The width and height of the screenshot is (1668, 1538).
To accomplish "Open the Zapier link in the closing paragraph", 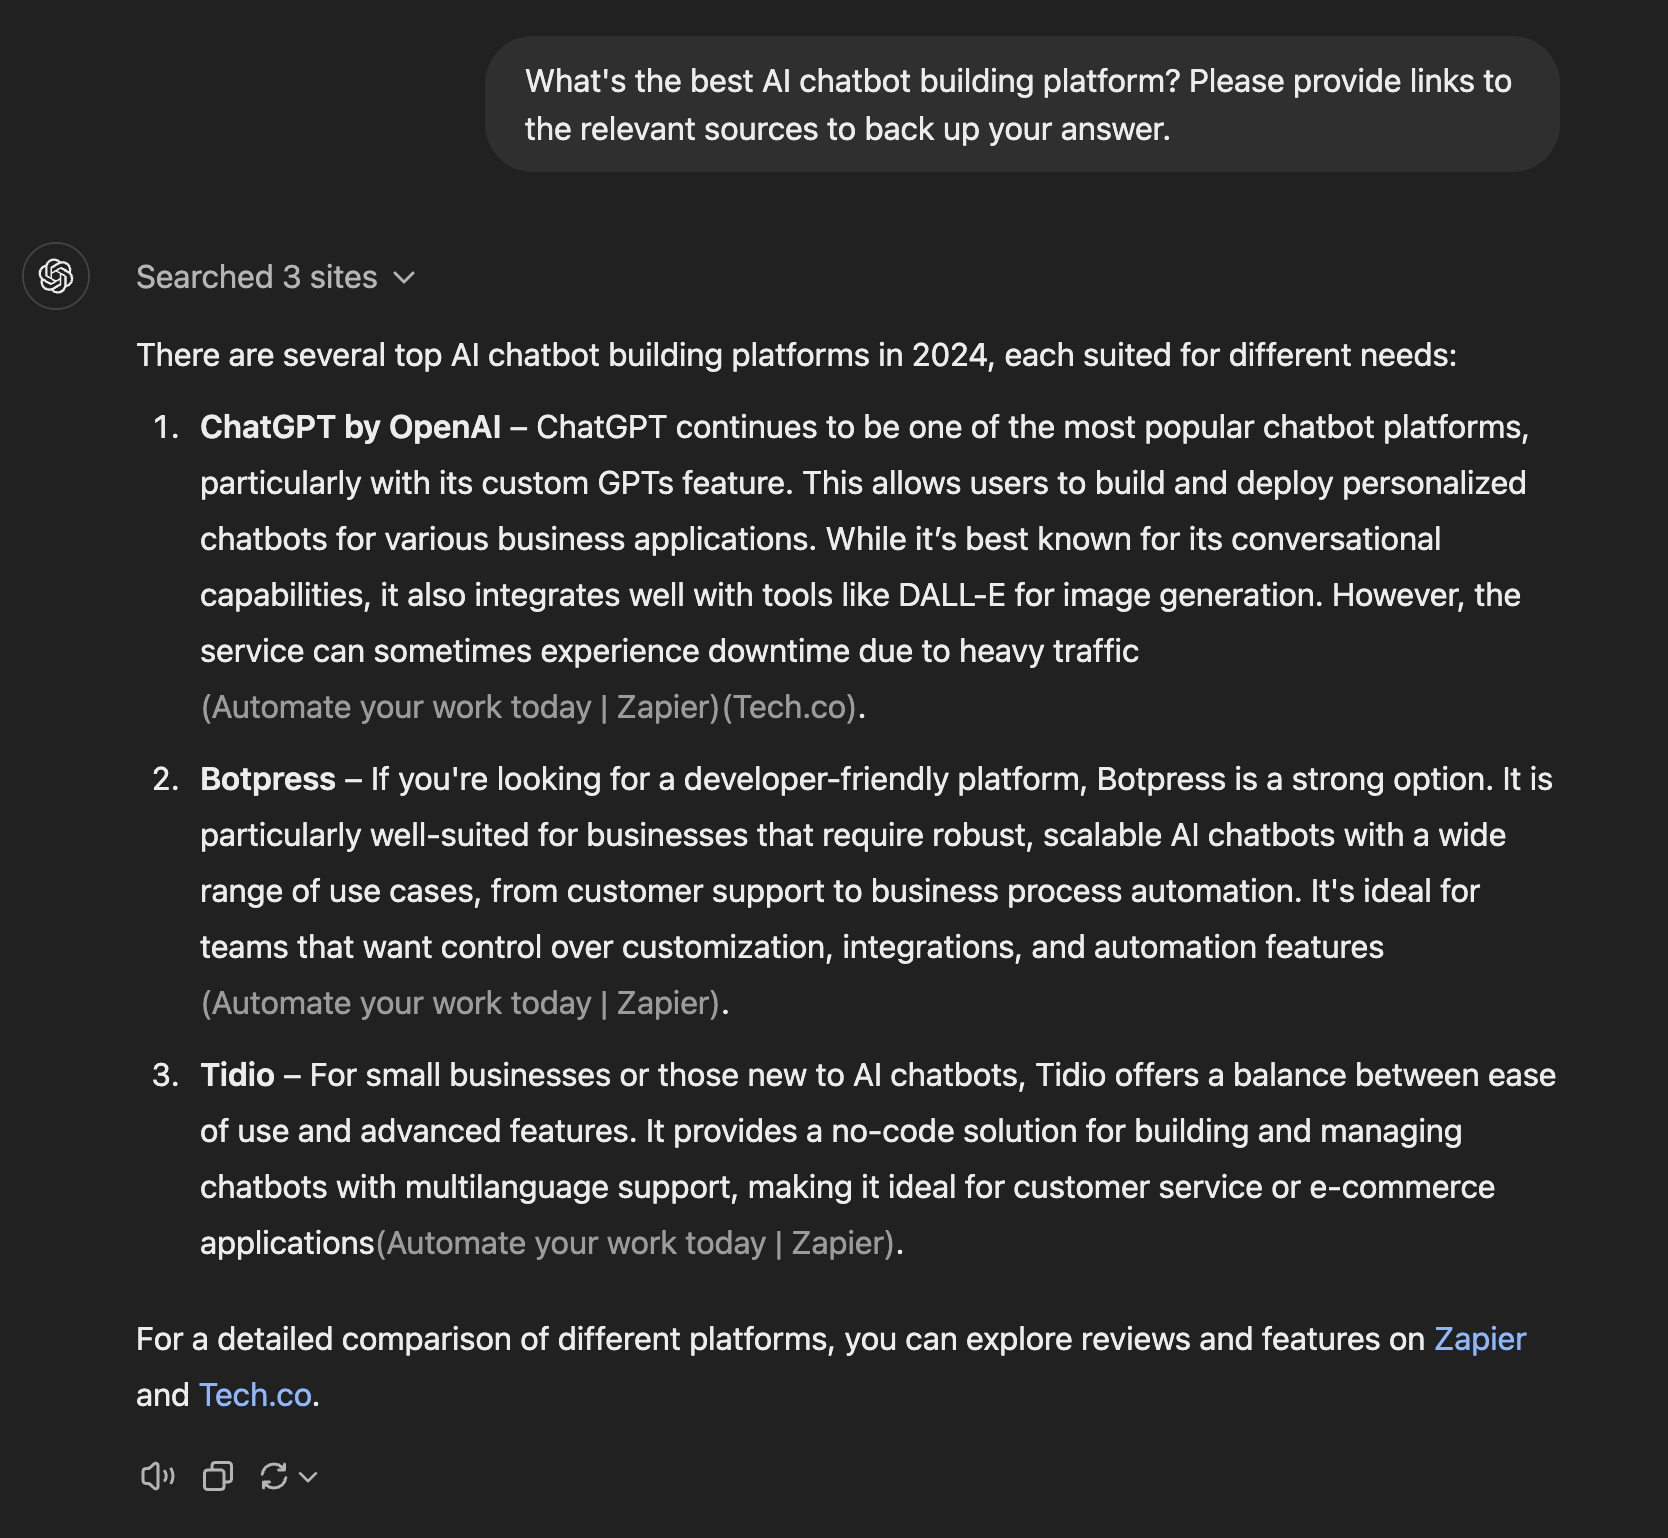I will (1479, 1339).
